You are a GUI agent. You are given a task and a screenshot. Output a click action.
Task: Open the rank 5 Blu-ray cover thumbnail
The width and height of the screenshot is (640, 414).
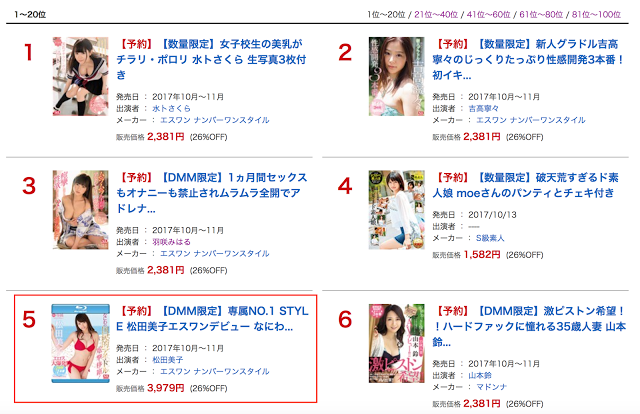(80, 343)
